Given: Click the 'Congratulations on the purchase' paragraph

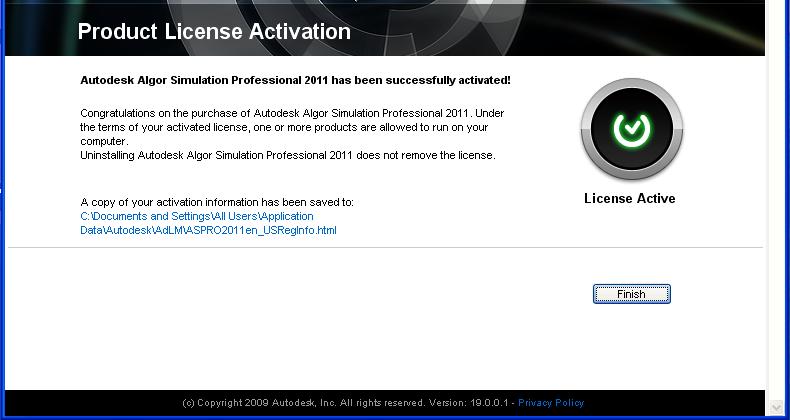Looking at the screenshot, I should [x=292, y=127].
